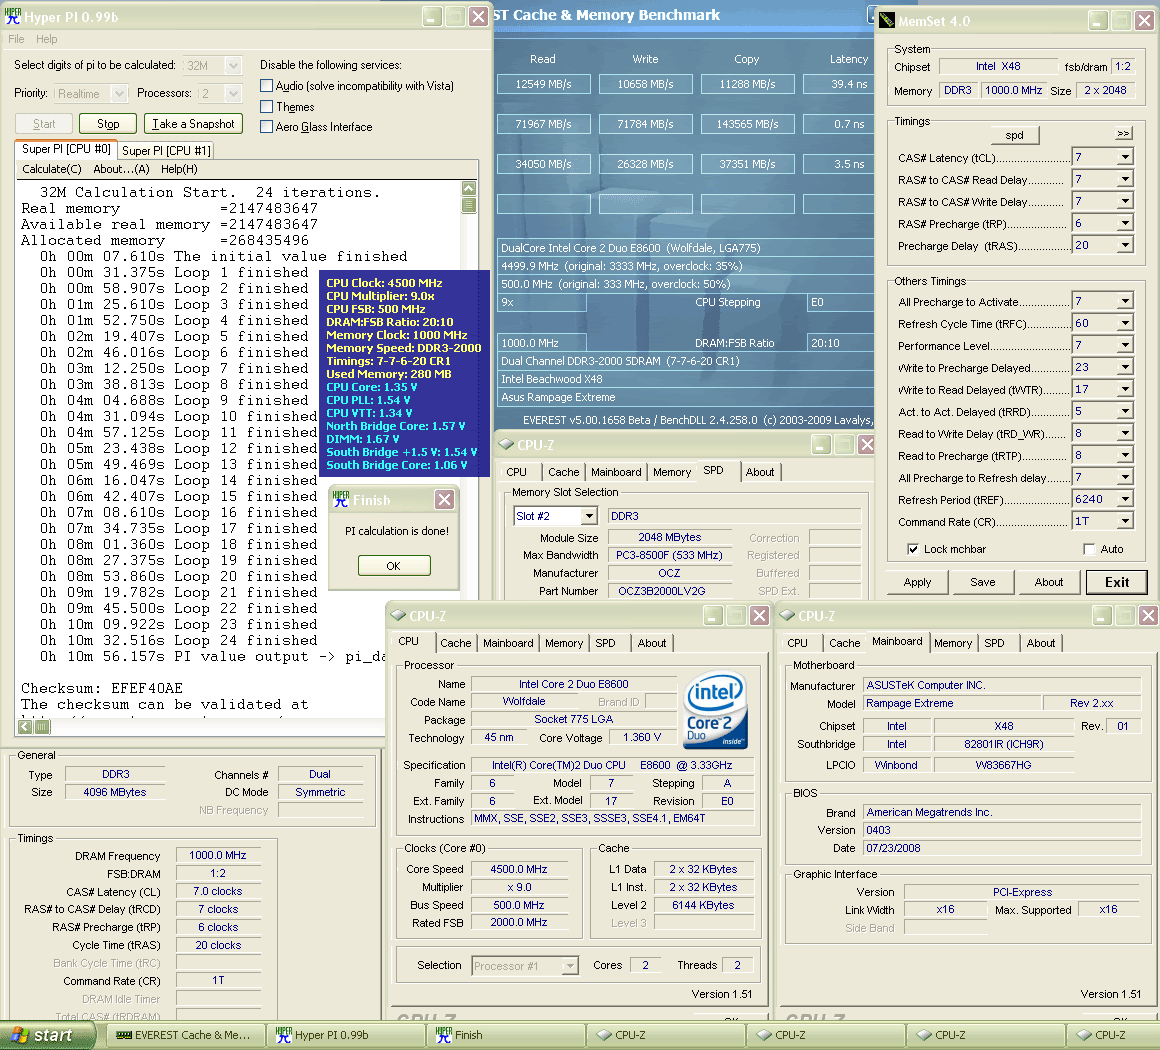Click title icon of CPU-Z SPD window
Viewport: 1160px width, 1050px height.
click(x=506, y=444)
